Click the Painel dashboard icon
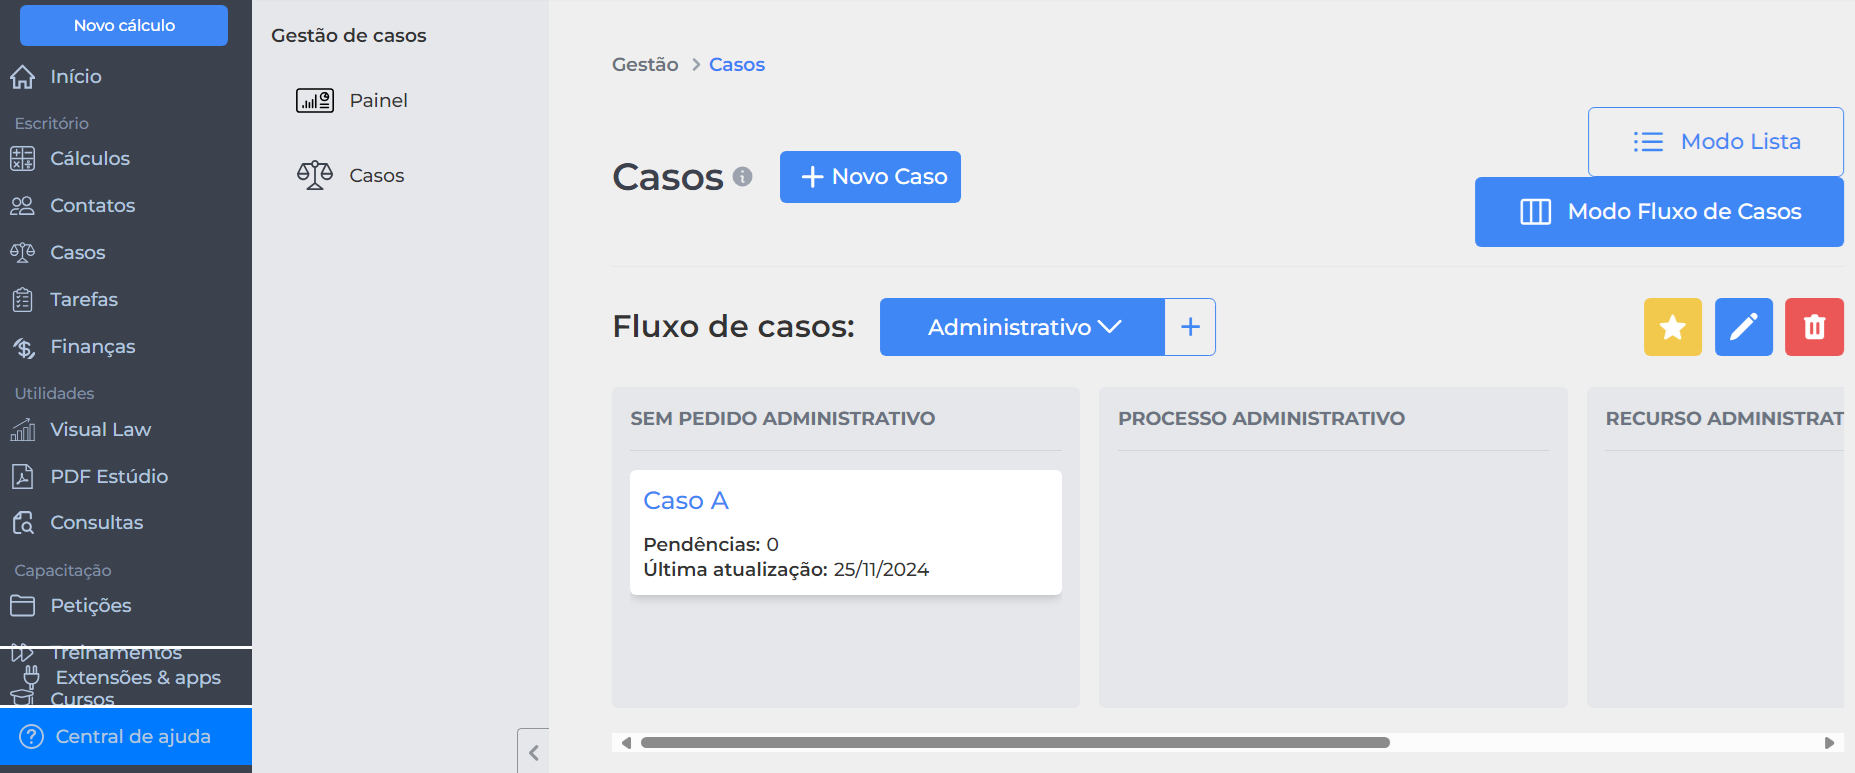Image resolution: width=1855 pixels, height=773 pixels. point(315,100)
